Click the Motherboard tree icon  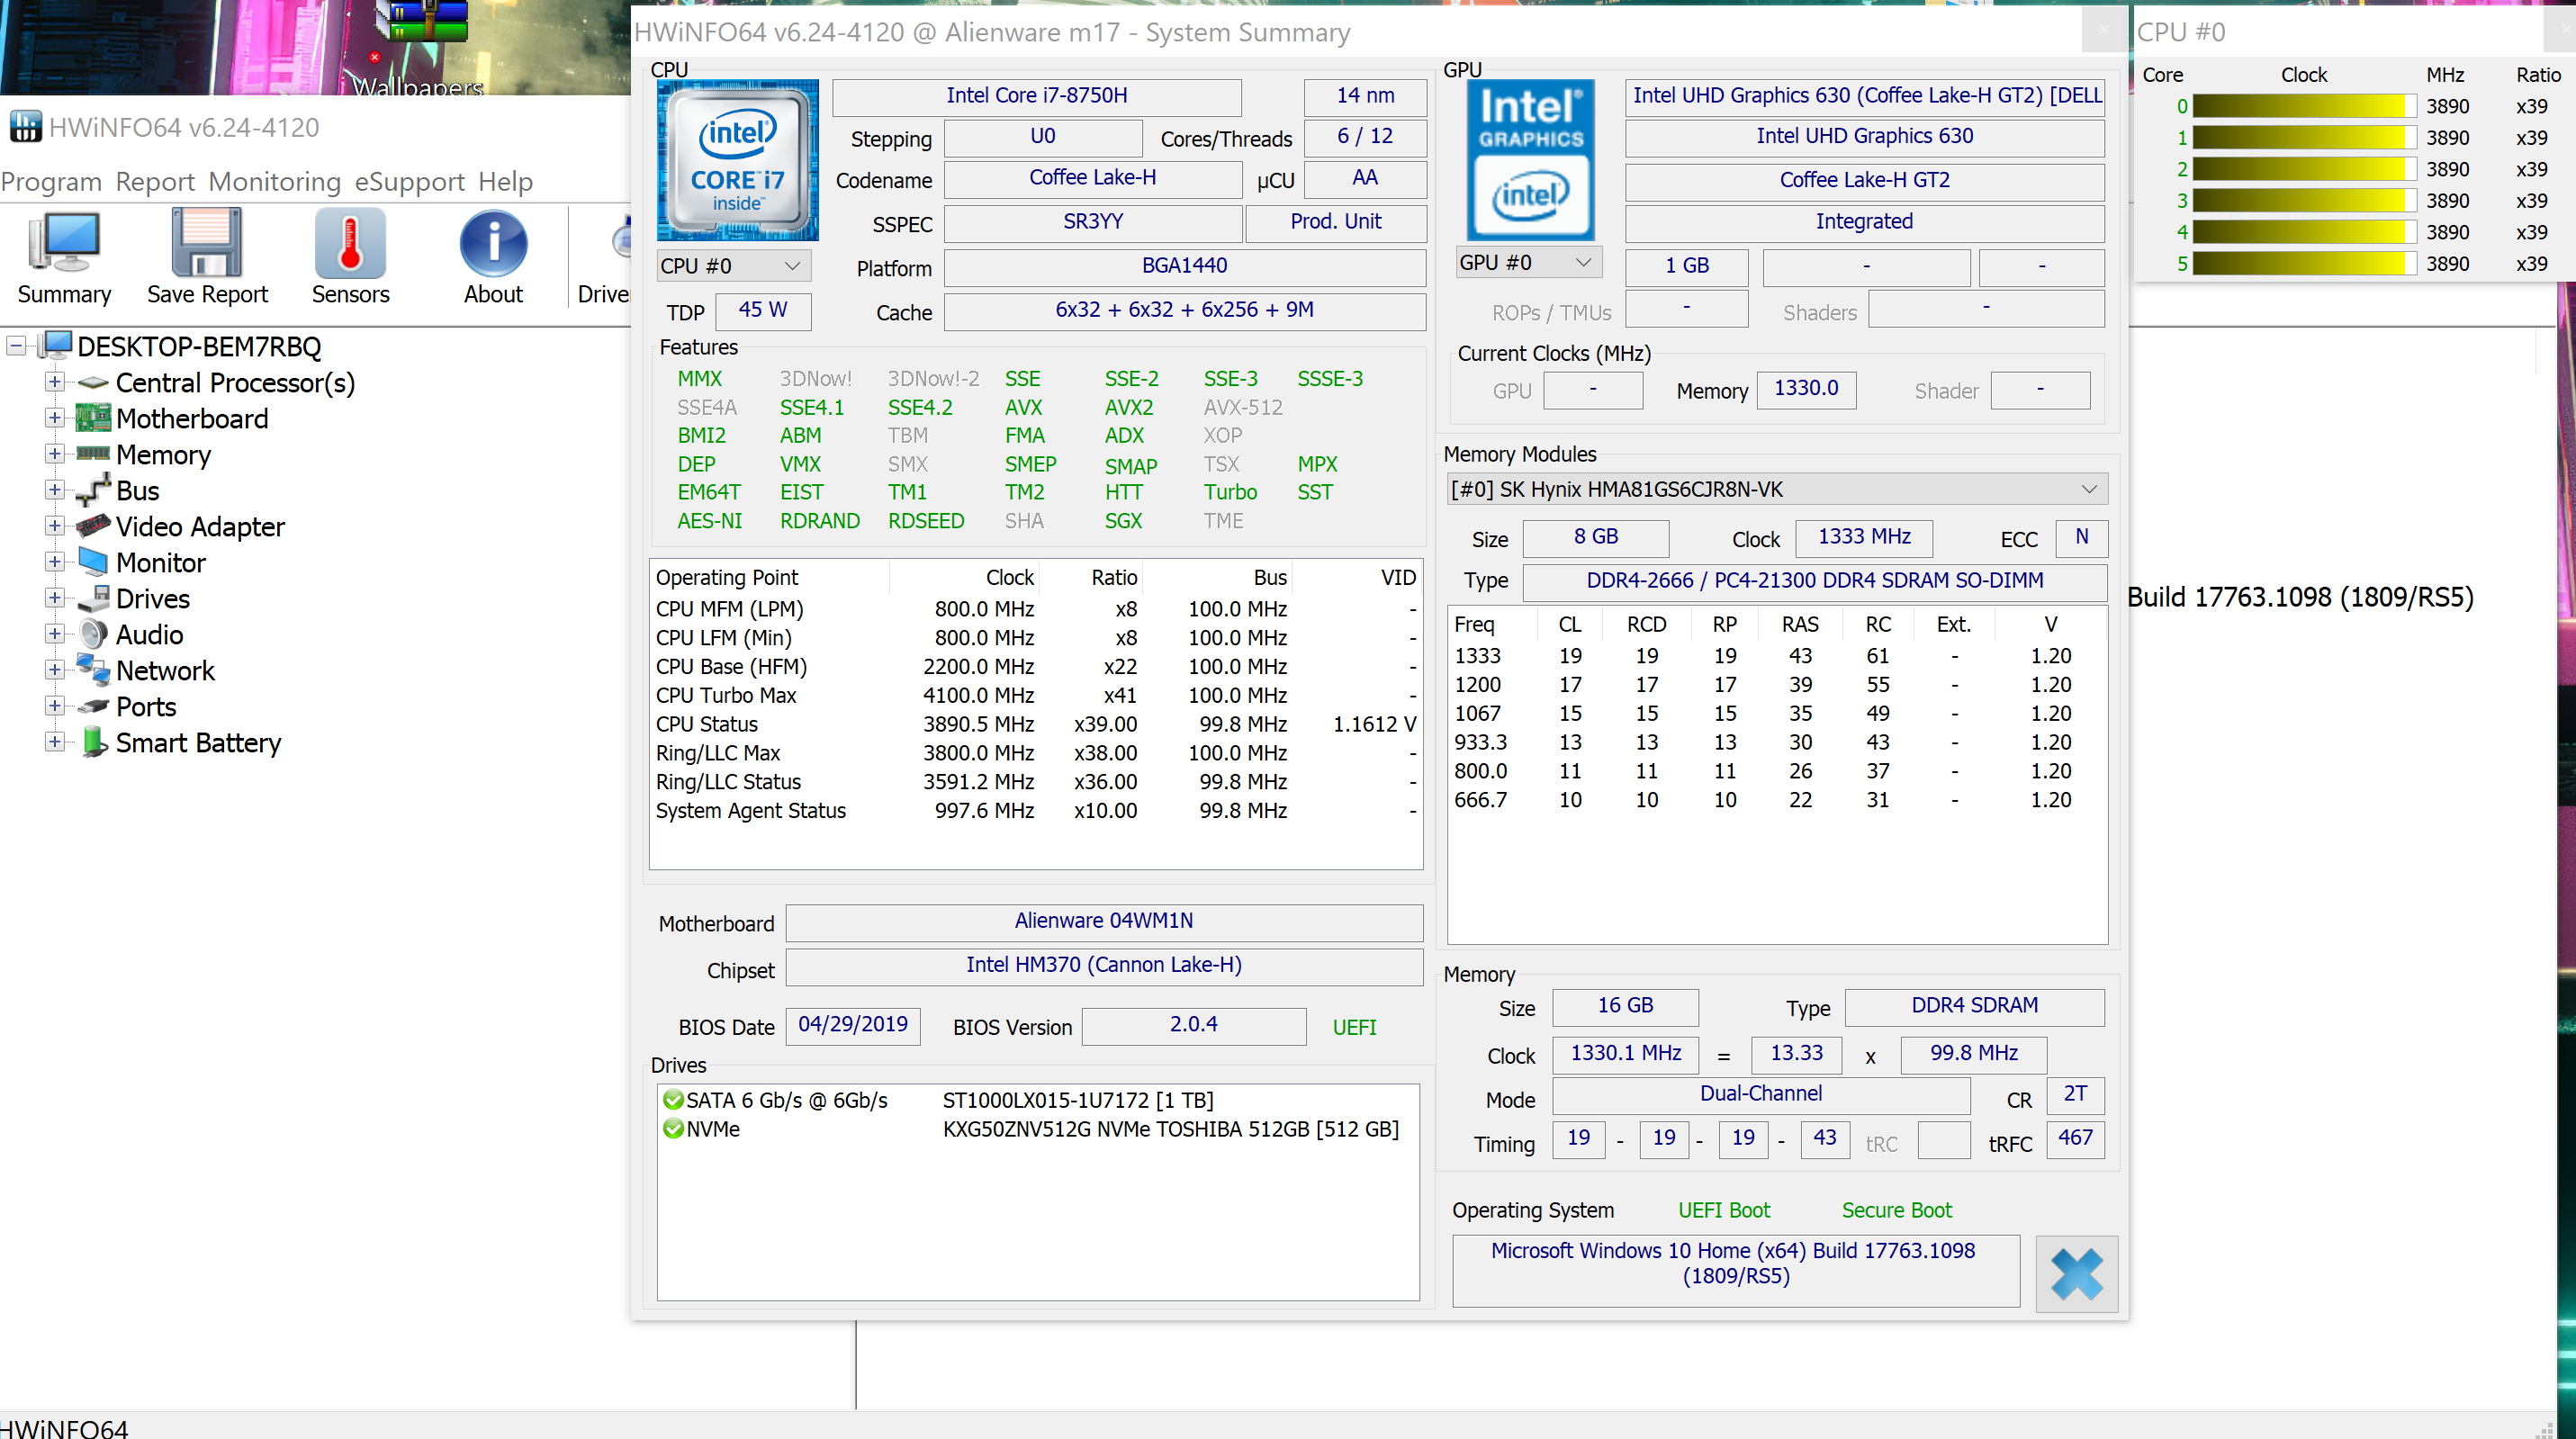coord(93,418)
